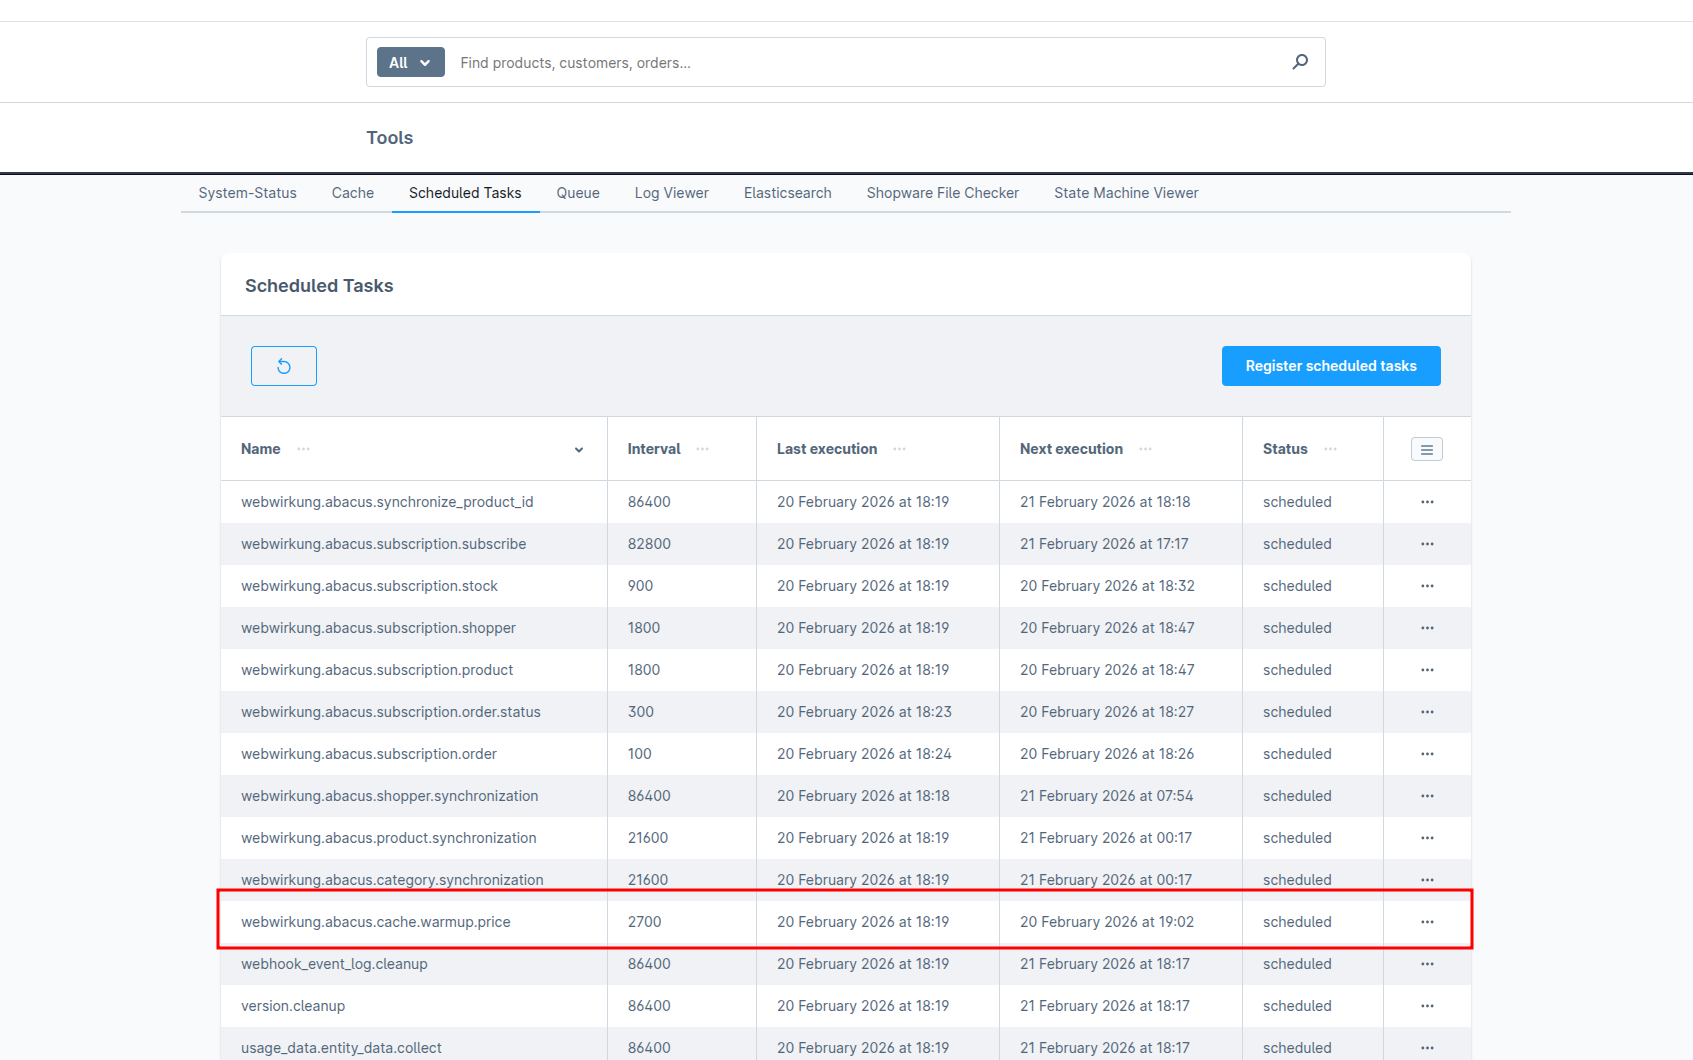Image resolution: width=1693 pixels, height=1060 pixels.
Task: Click the Interval column options dots
Action: (x=702, y=449)
